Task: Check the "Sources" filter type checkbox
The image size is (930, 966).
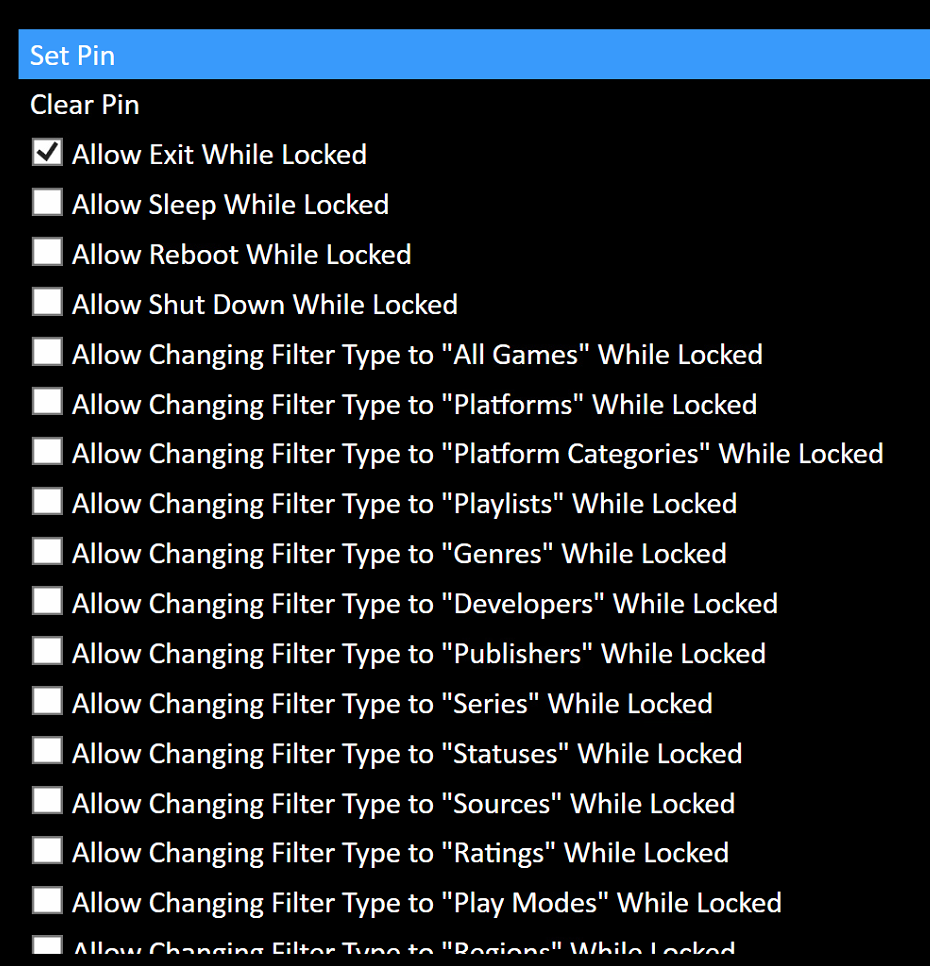Action: (47, 803)
